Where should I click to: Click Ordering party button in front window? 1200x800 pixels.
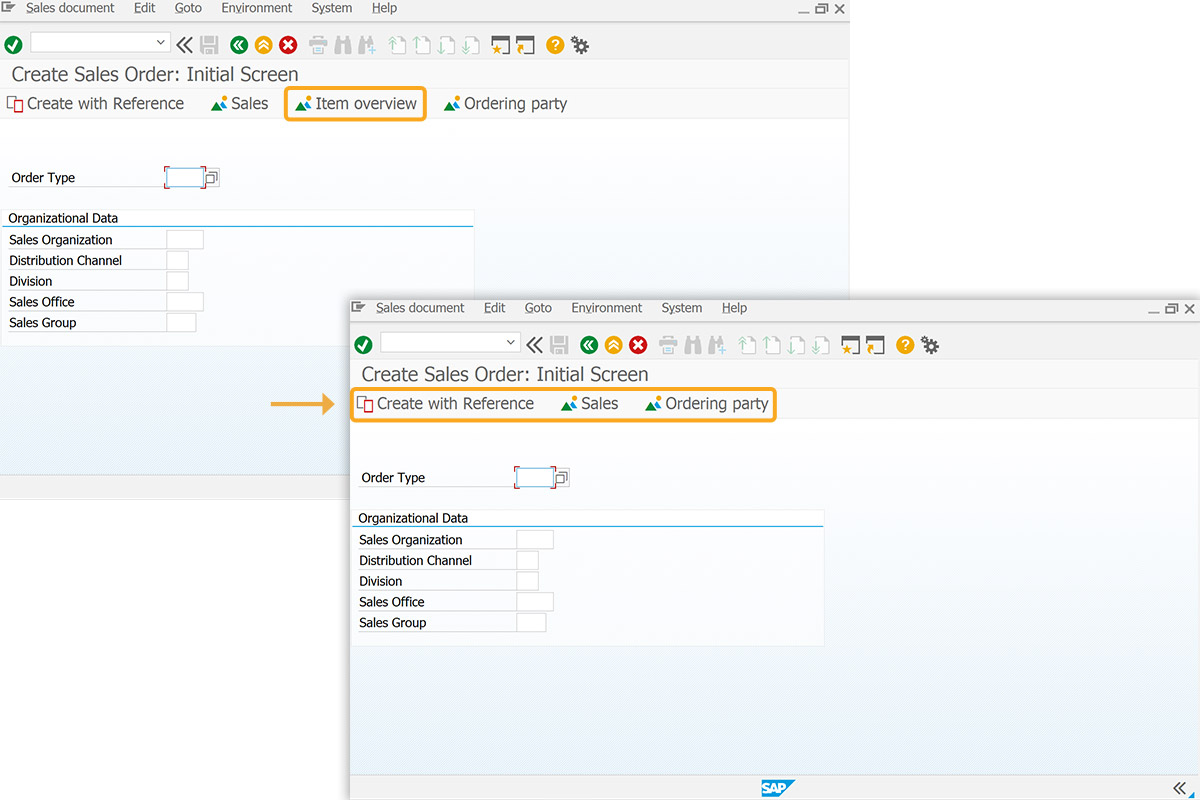coord(707,404)
